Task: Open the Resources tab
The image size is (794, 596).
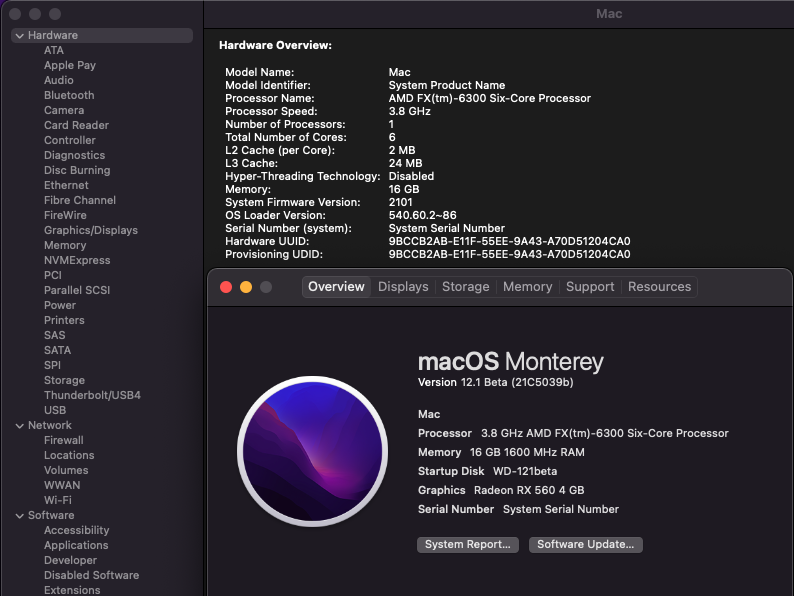Action: [x=659, y=287]
